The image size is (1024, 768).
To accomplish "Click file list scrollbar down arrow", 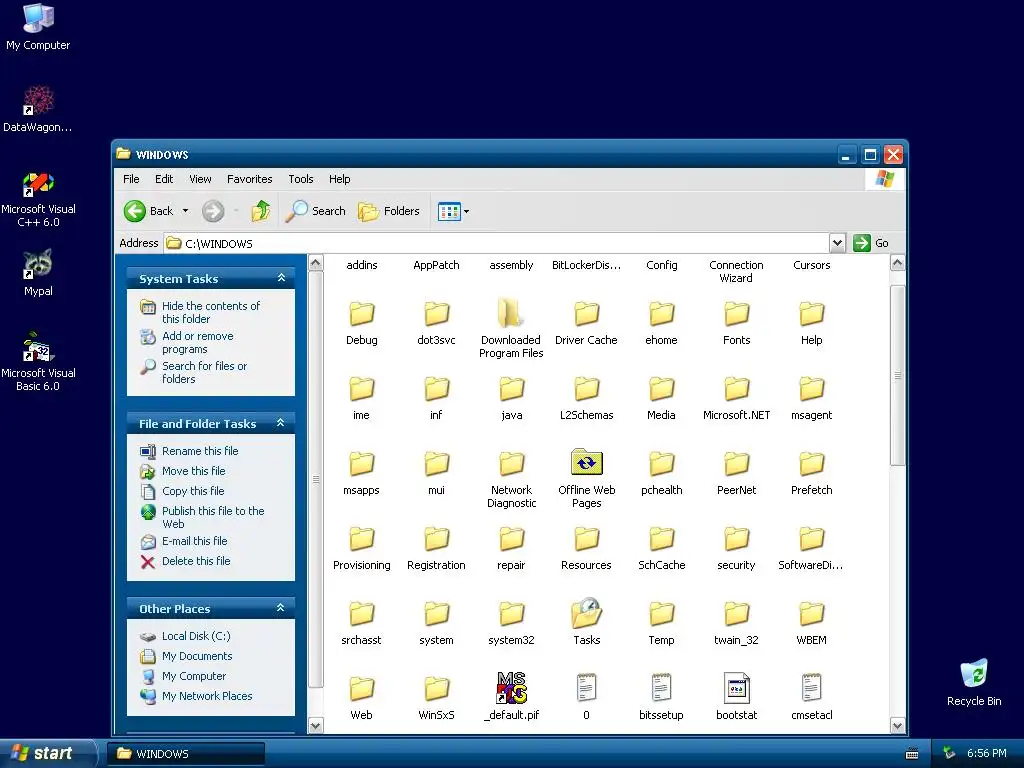I will (x=897, y=725).
